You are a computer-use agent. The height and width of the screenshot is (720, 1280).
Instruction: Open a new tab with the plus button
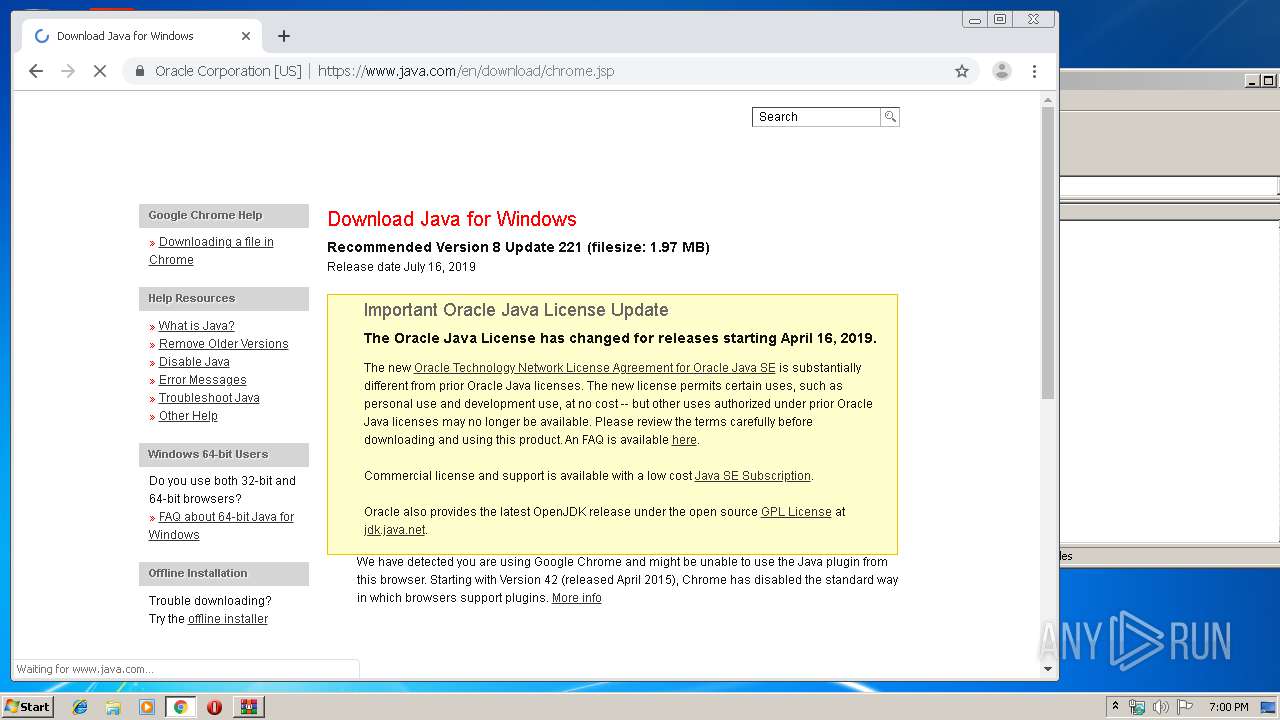pos(284,36)
